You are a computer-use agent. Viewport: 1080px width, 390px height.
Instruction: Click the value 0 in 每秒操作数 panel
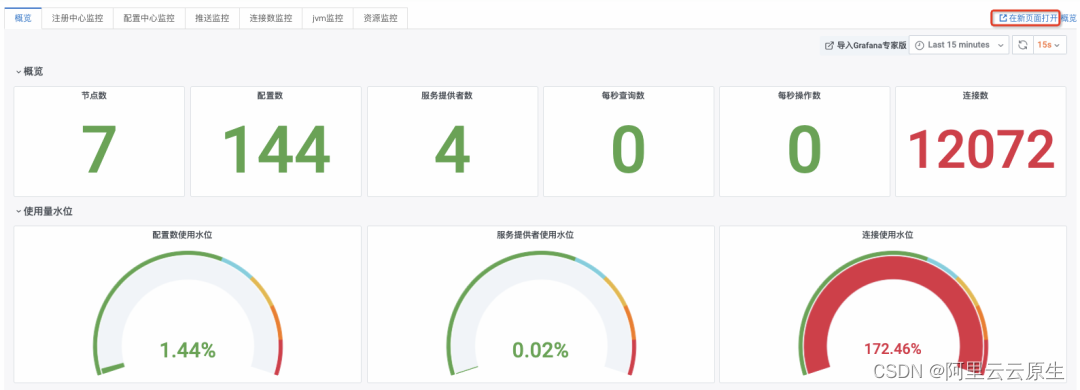804,149
